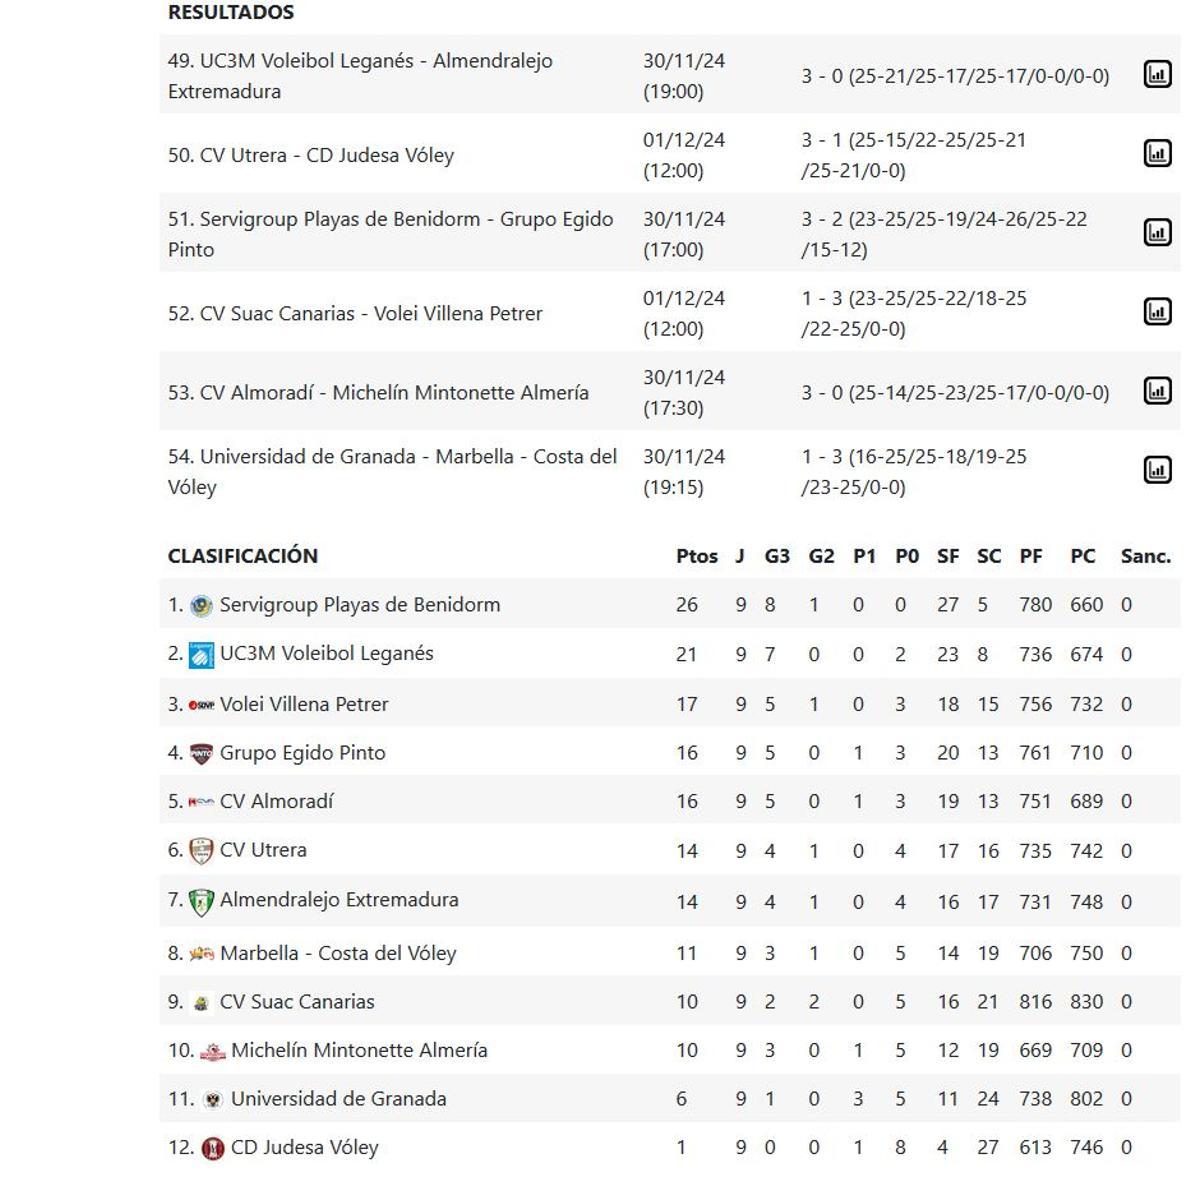Image resolution: width=1200 pixels, height=1181 pixels.
Task: Select the RESULTADOS section heading
Action: click(x=231, y=13)
